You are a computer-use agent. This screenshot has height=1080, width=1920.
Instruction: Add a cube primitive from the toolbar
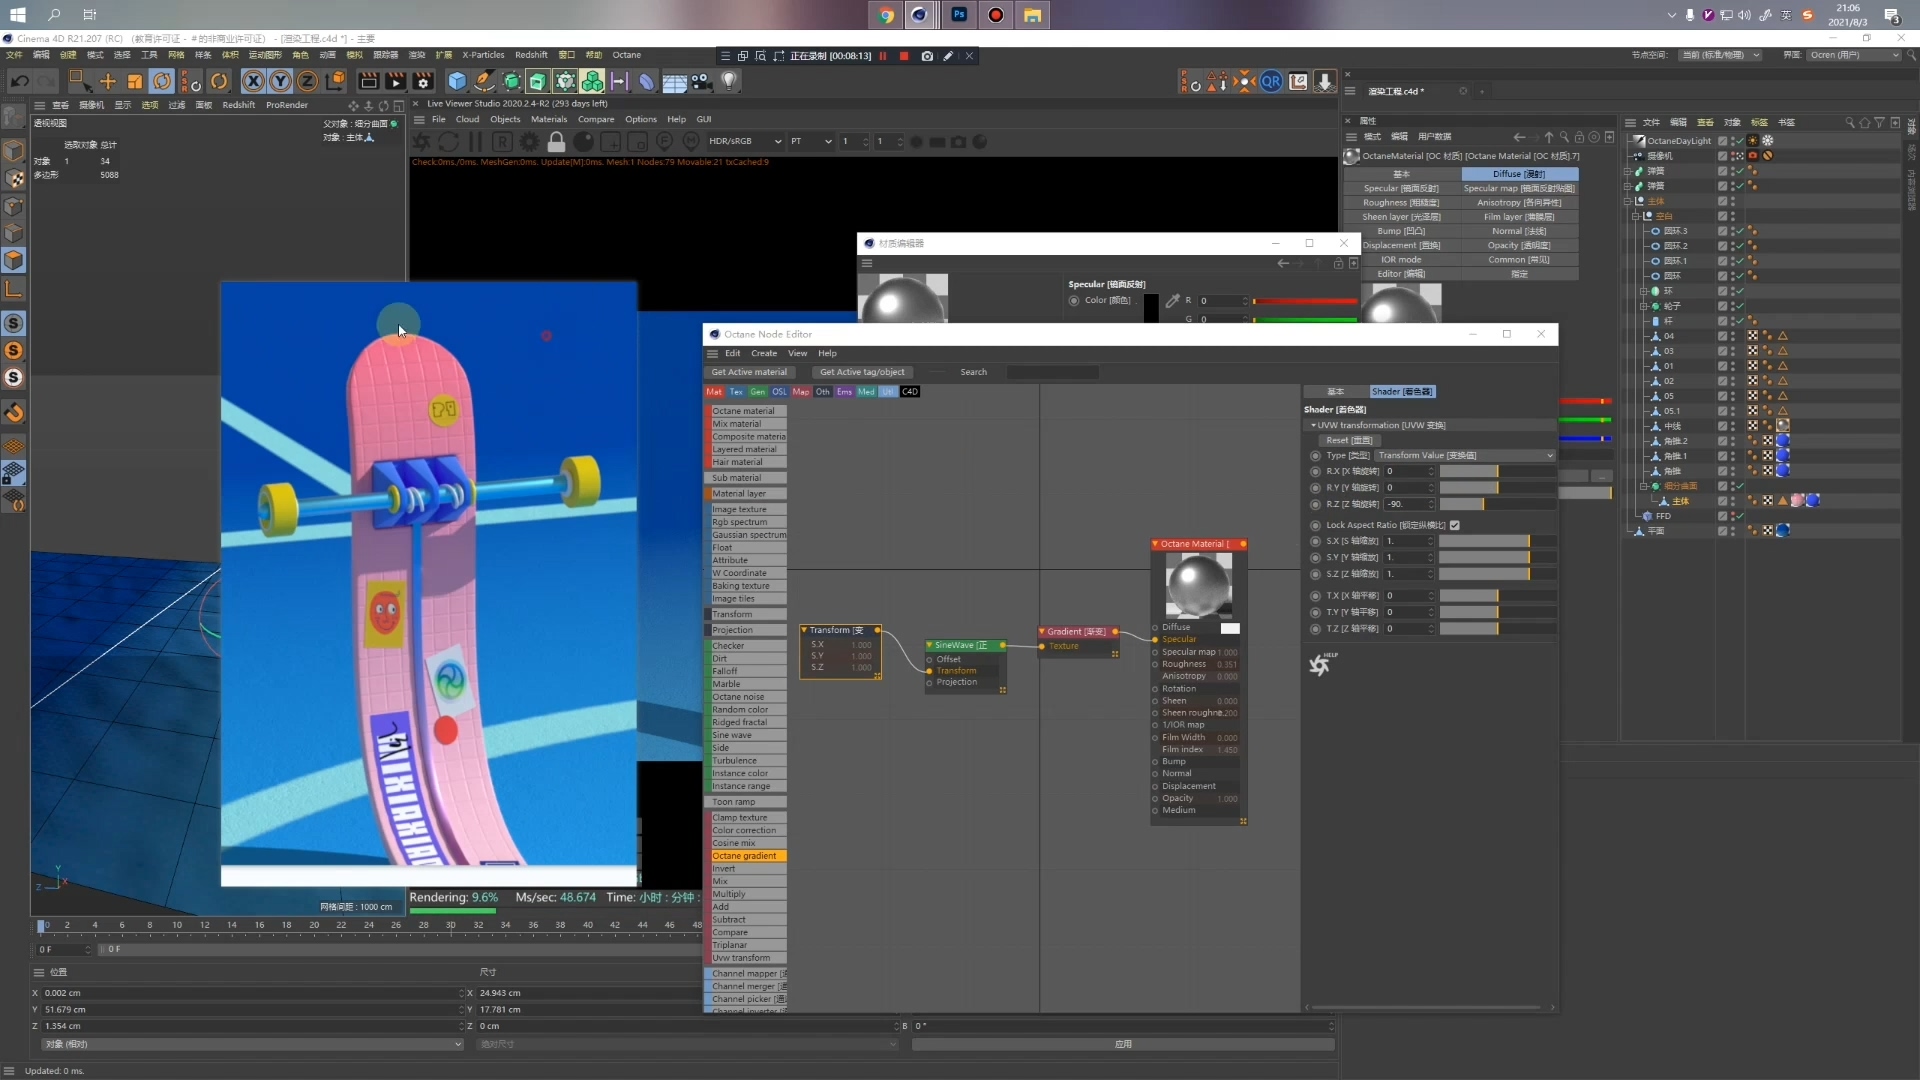(x=457, y=81)
